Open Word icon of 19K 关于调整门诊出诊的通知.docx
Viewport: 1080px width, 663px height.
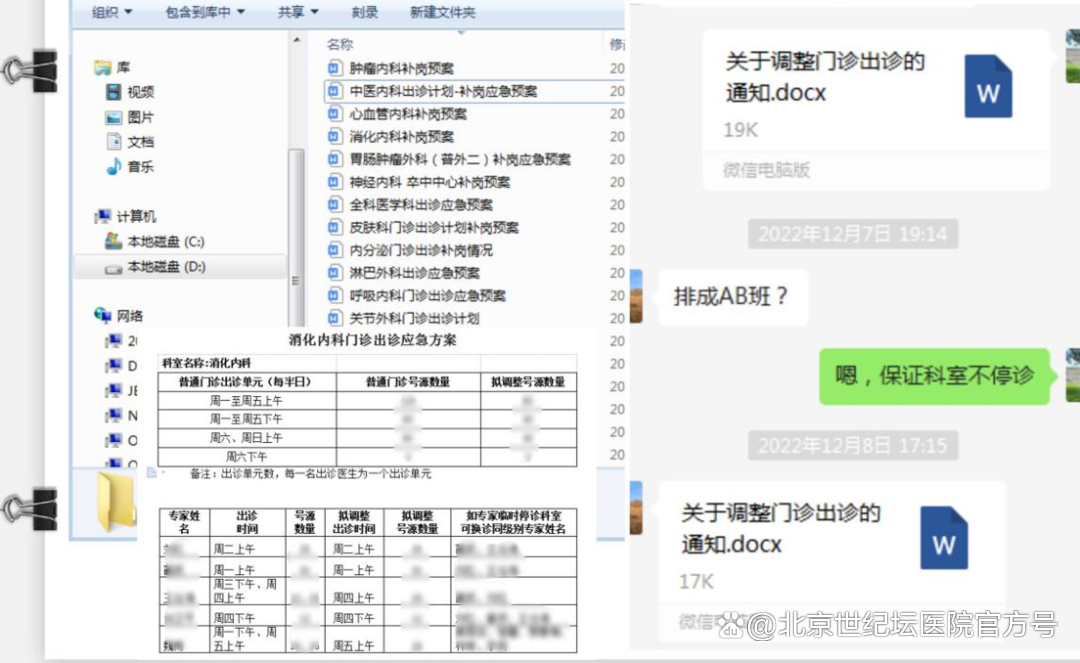point(988,87)
